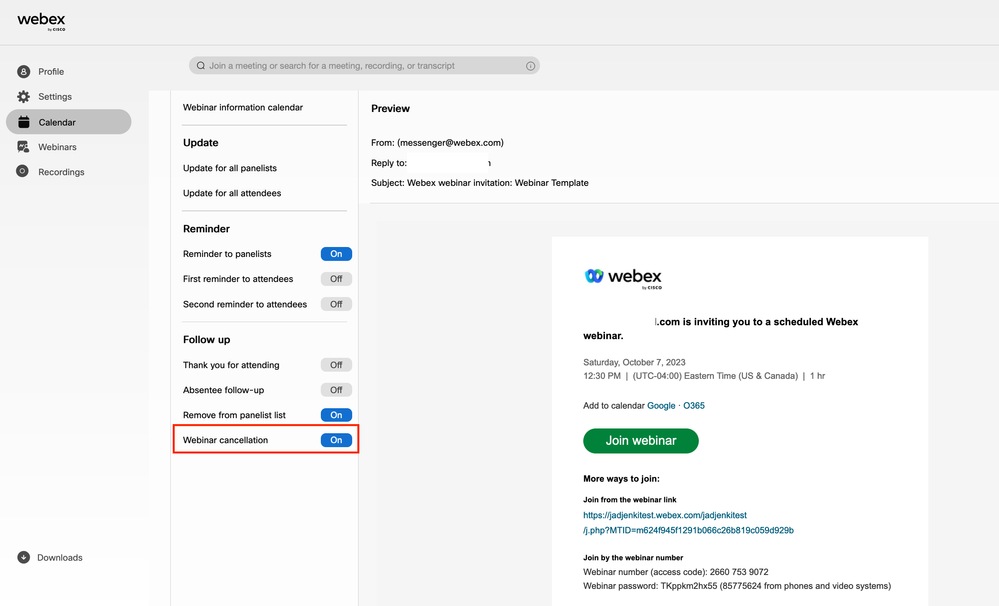
Task: Open Downloads via its sidebar icon
Action: pyautogui.click(x=22, y=557)
